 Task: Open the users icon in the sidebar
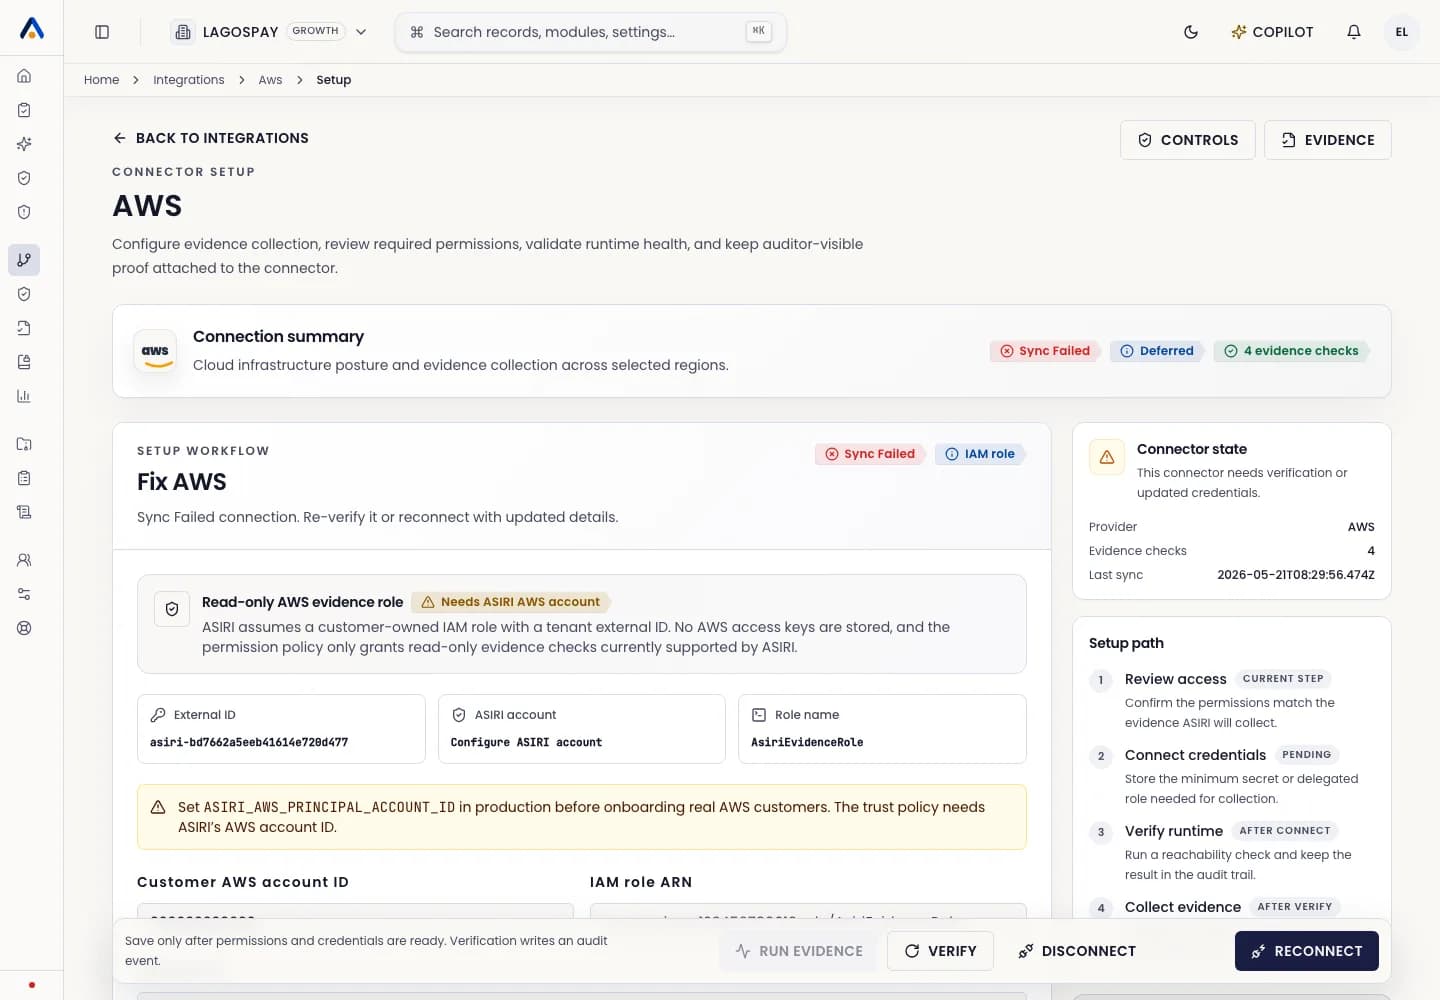24,560
